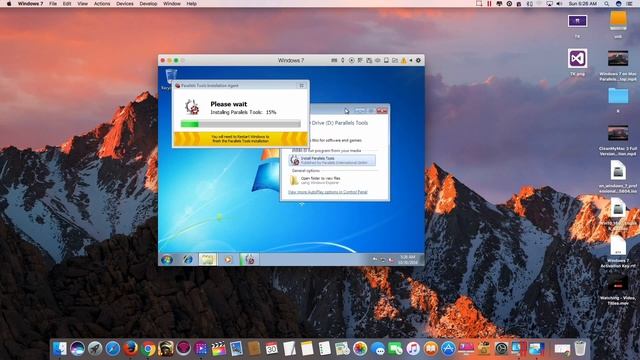Screen dimensions: 640x360
Task: Open Messages from the Dock
Action: click(378, 349)
